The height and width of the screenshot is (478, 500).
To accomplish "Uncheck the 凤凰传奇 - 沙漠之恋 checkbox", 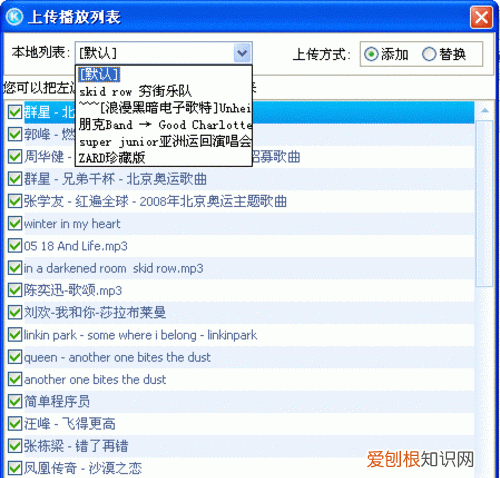I will [15, 468].
